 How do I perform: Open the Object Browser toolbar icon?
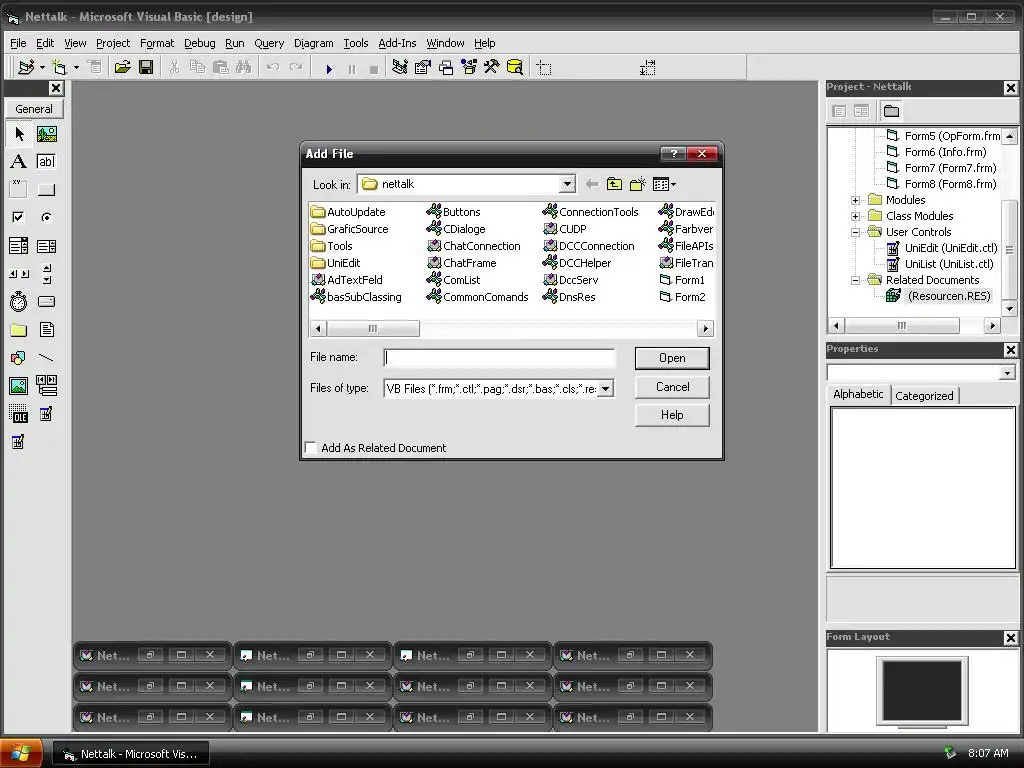(469, 67)
